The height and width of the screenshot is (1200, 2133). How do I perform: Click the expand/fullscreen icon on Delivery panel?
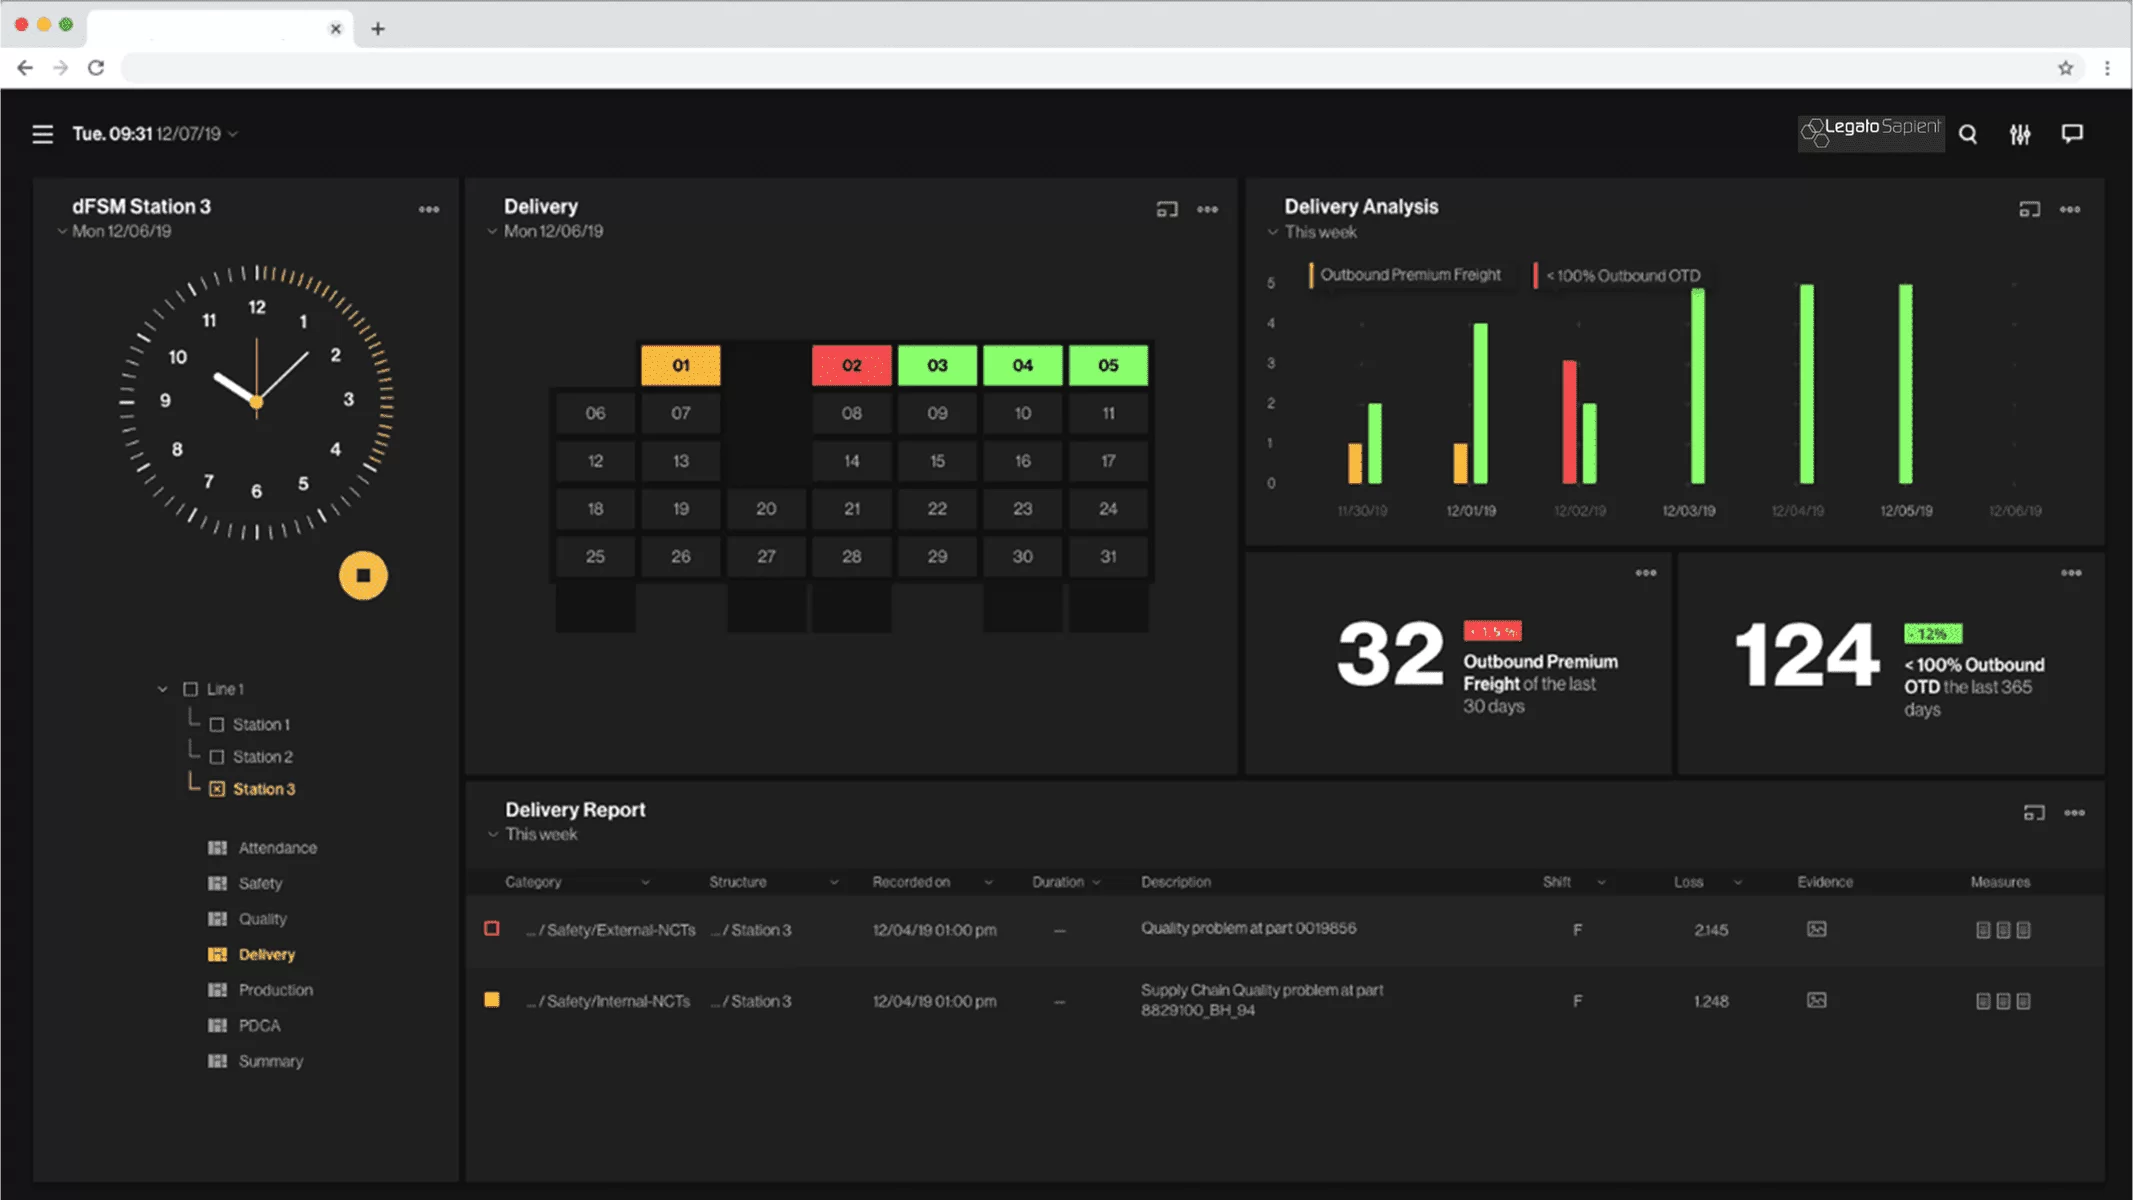point(1168,208)
